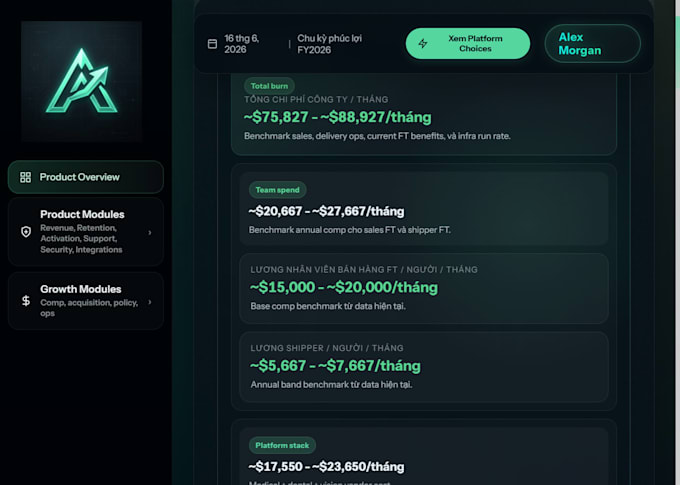Viewport: 680px width, 485px height.
Task: Click the ~$20,667 – ~$27,667/tháng value
Action: (327, 211)
